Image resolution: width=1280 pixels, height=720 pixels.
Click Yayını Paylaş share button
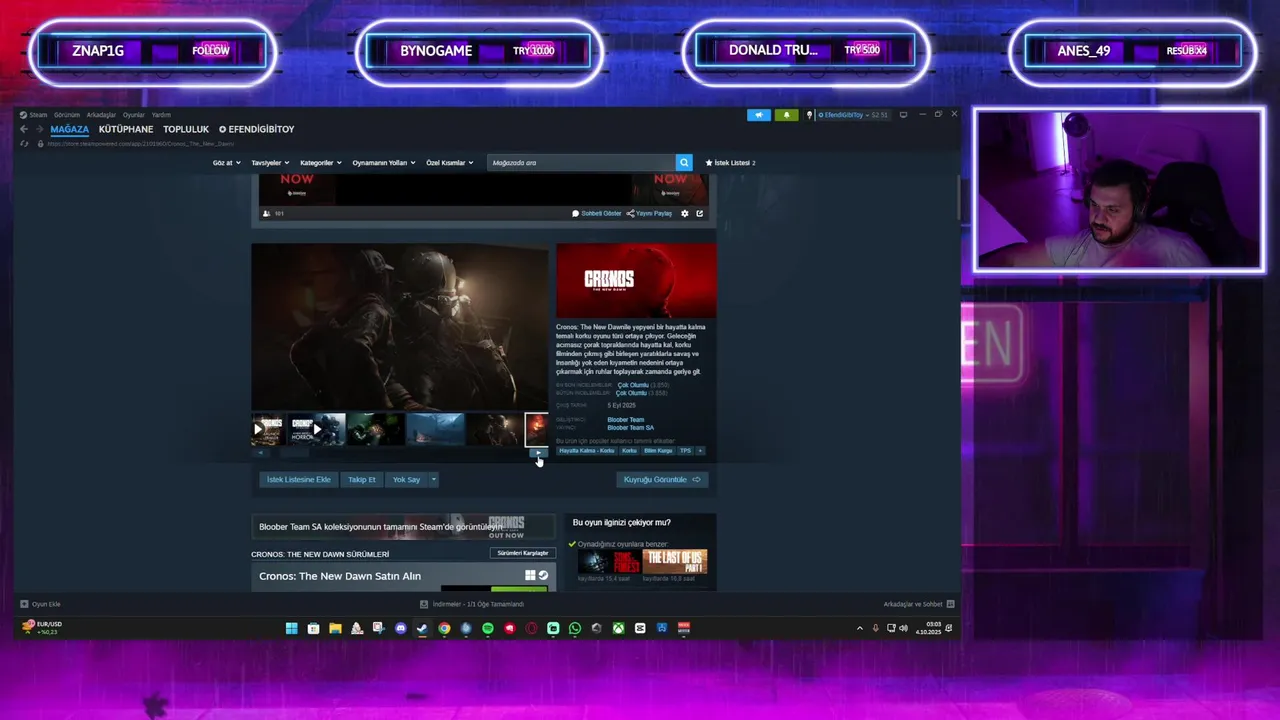pyautogui.click(x=650, y=213)
